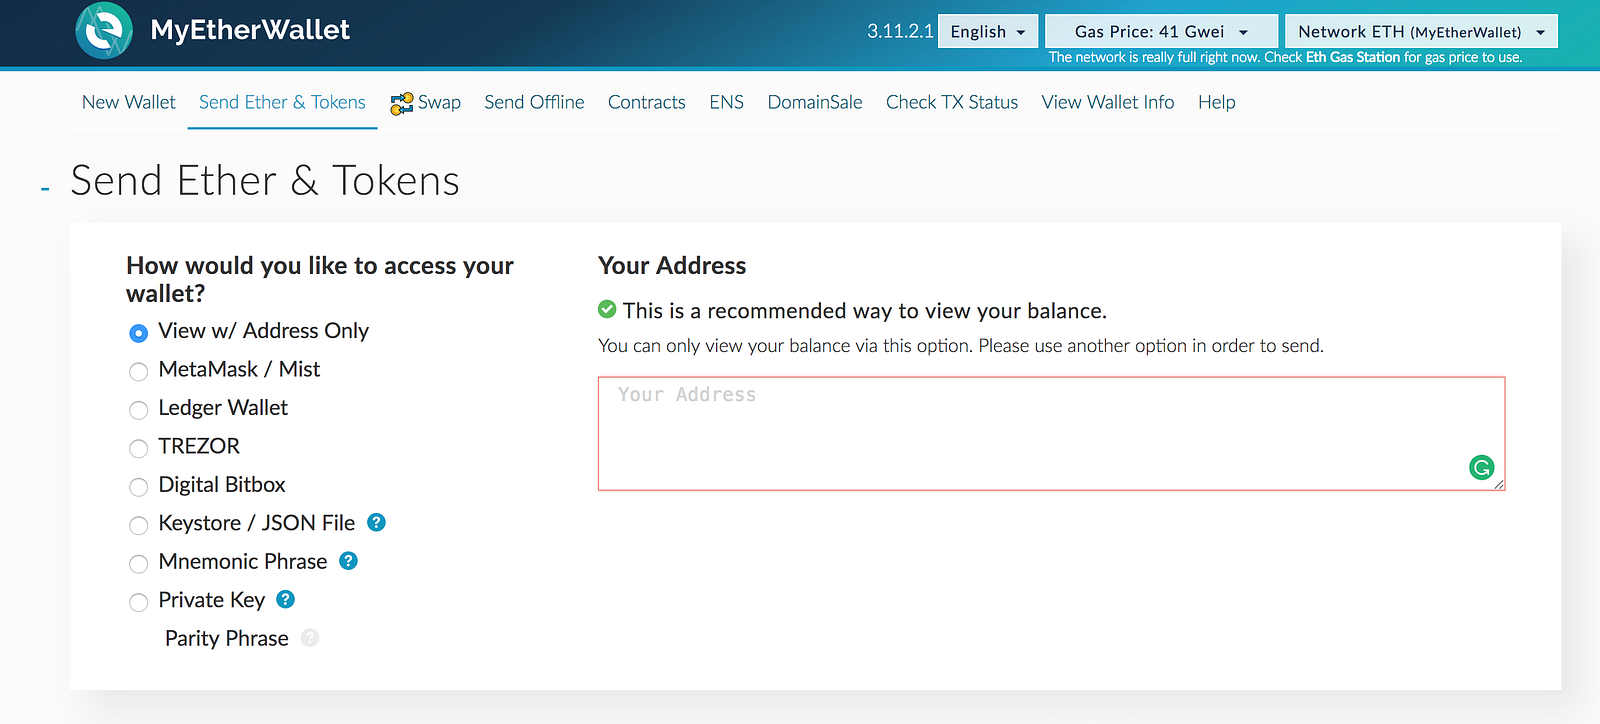The image size is (1600, 724).
Task: Open the DomainSale tab
Action: coord(815,102)
